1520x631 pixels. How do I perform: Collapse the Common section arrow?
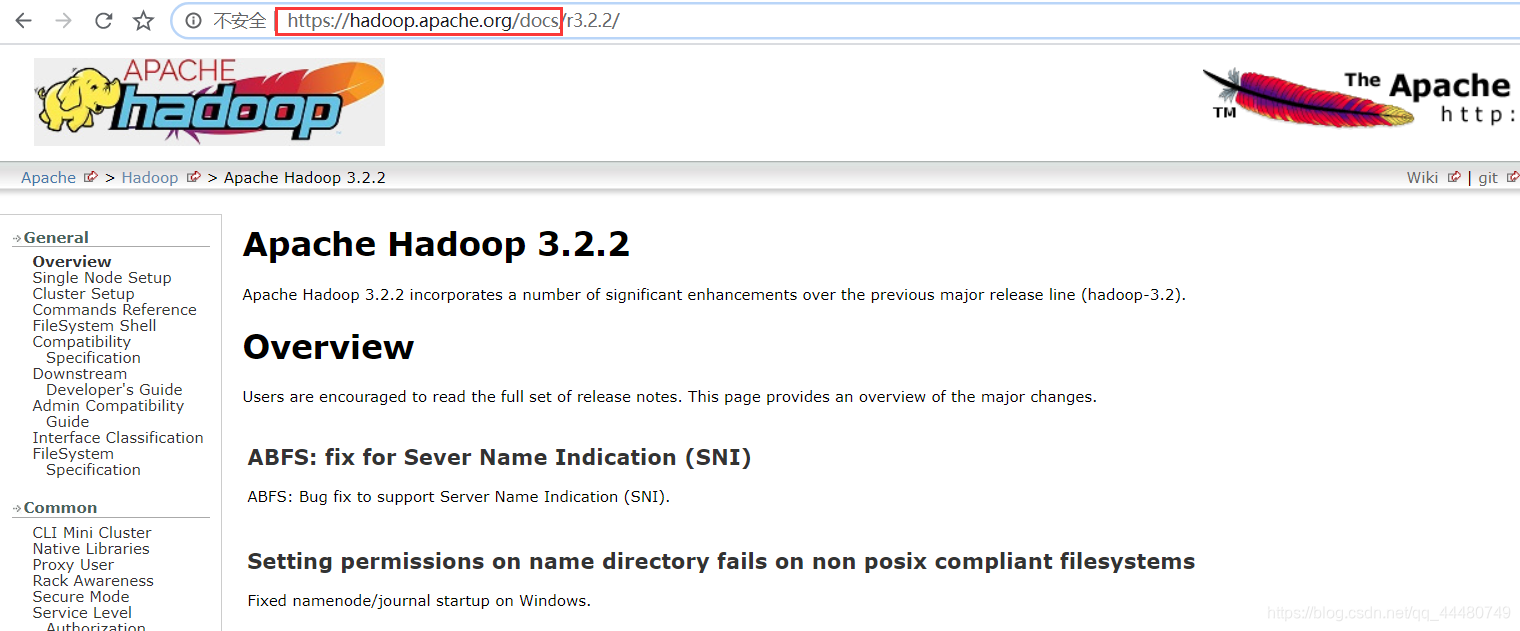[17, 508]
